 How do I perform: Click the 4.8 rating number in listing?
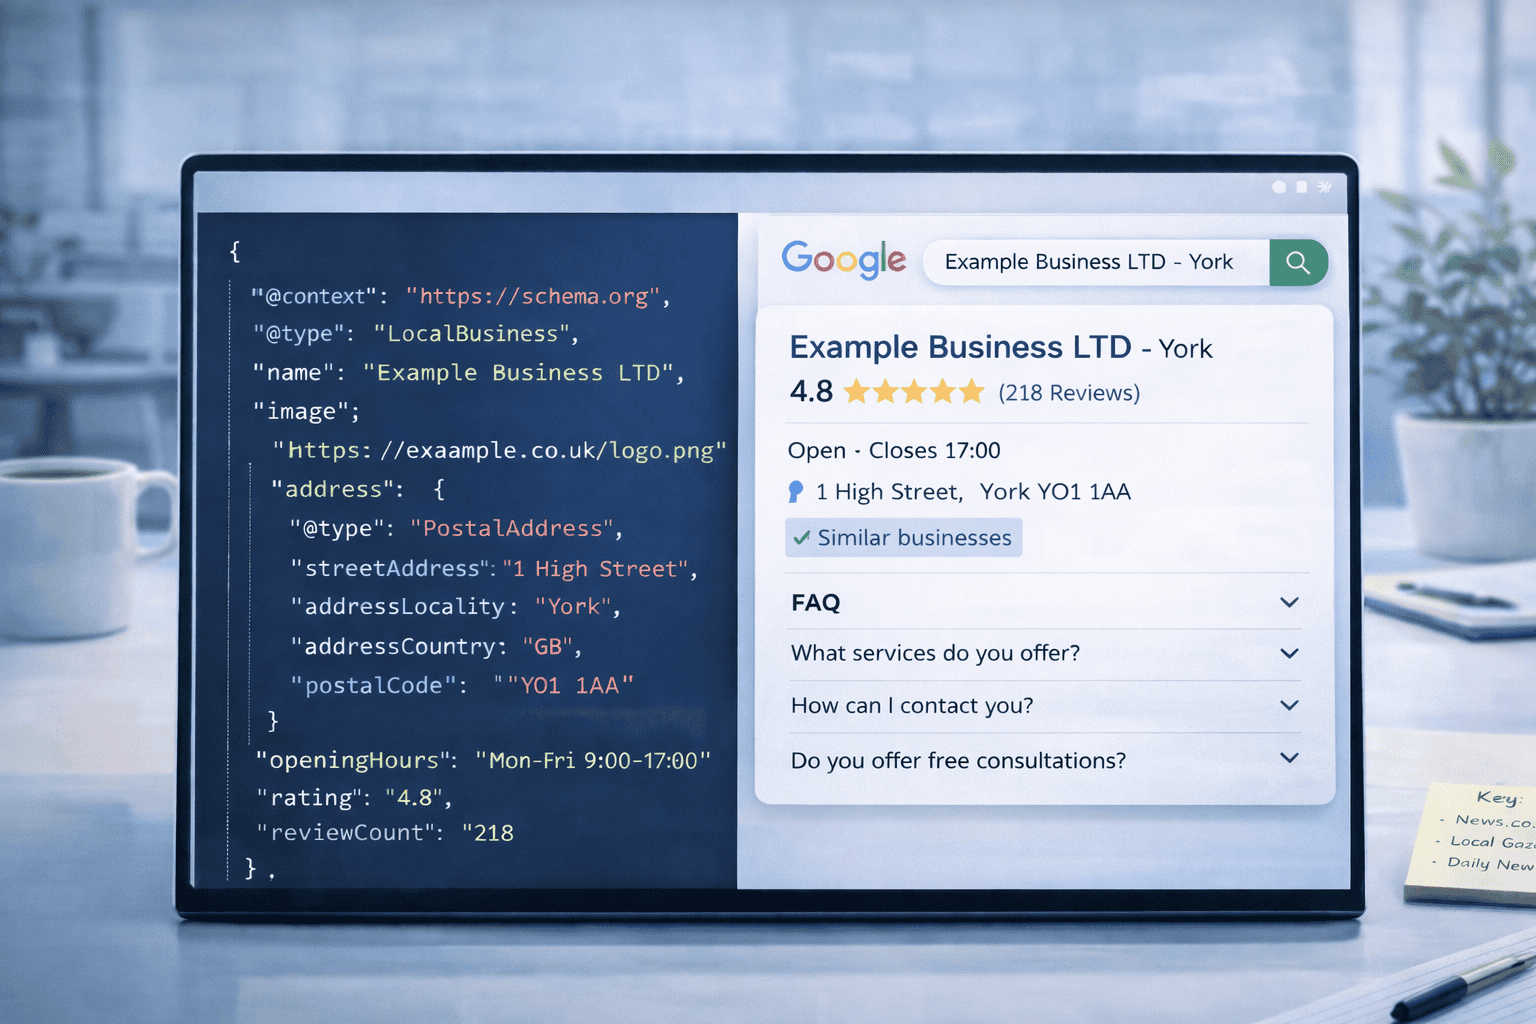point(811,391)
